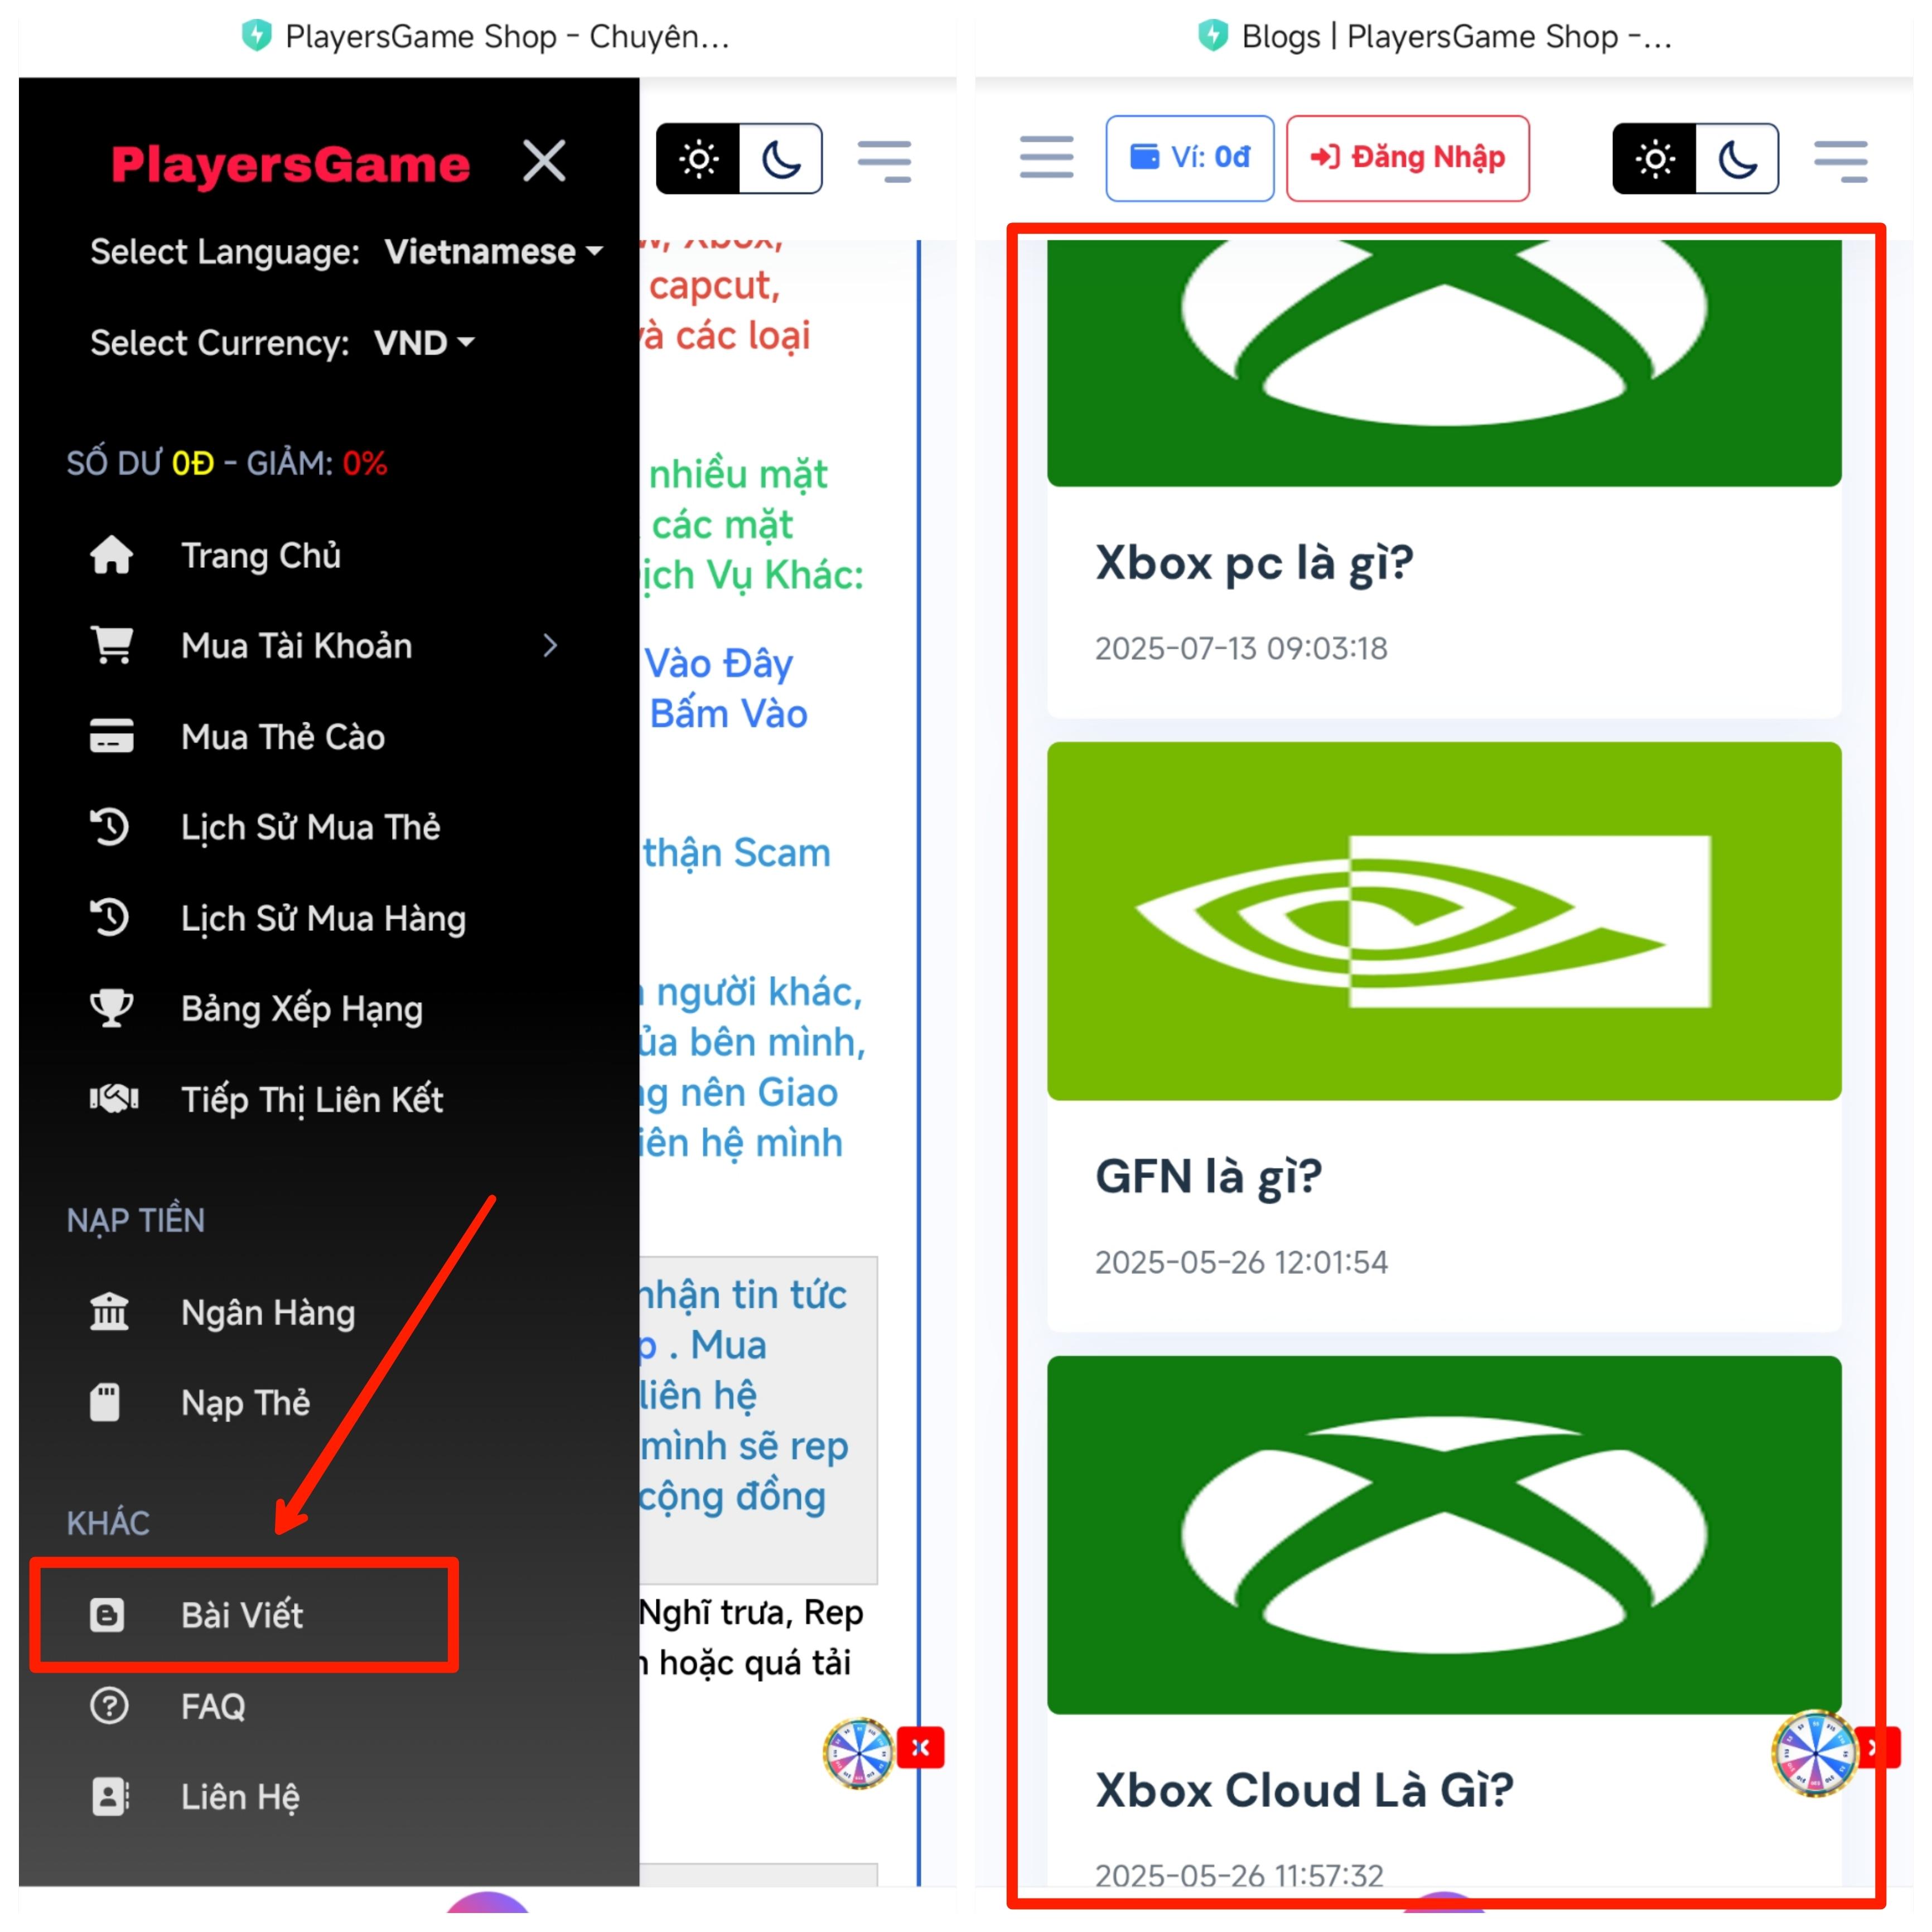1932x1932 pixels.
Task: Select Lịch Sử Mua Hàng menu item
Action: point(322,918)
